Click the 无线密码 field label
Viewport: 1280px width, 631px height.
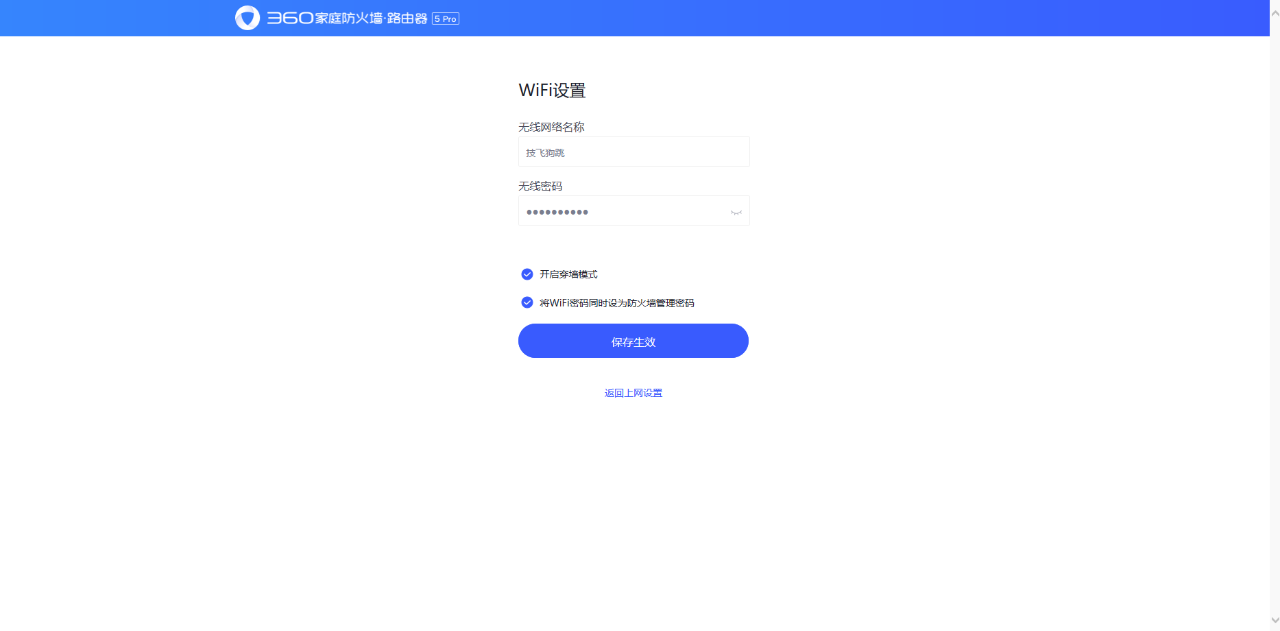(538, 186)
